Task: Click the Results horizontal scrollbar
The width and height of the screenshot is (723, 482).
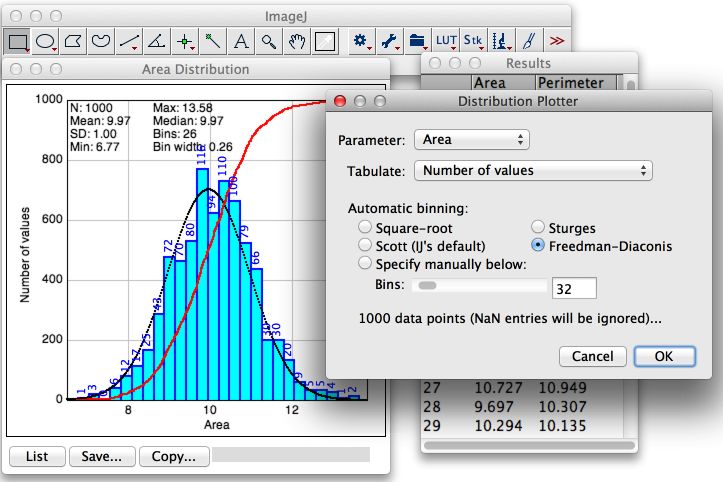Action: (x=529, y=445)
